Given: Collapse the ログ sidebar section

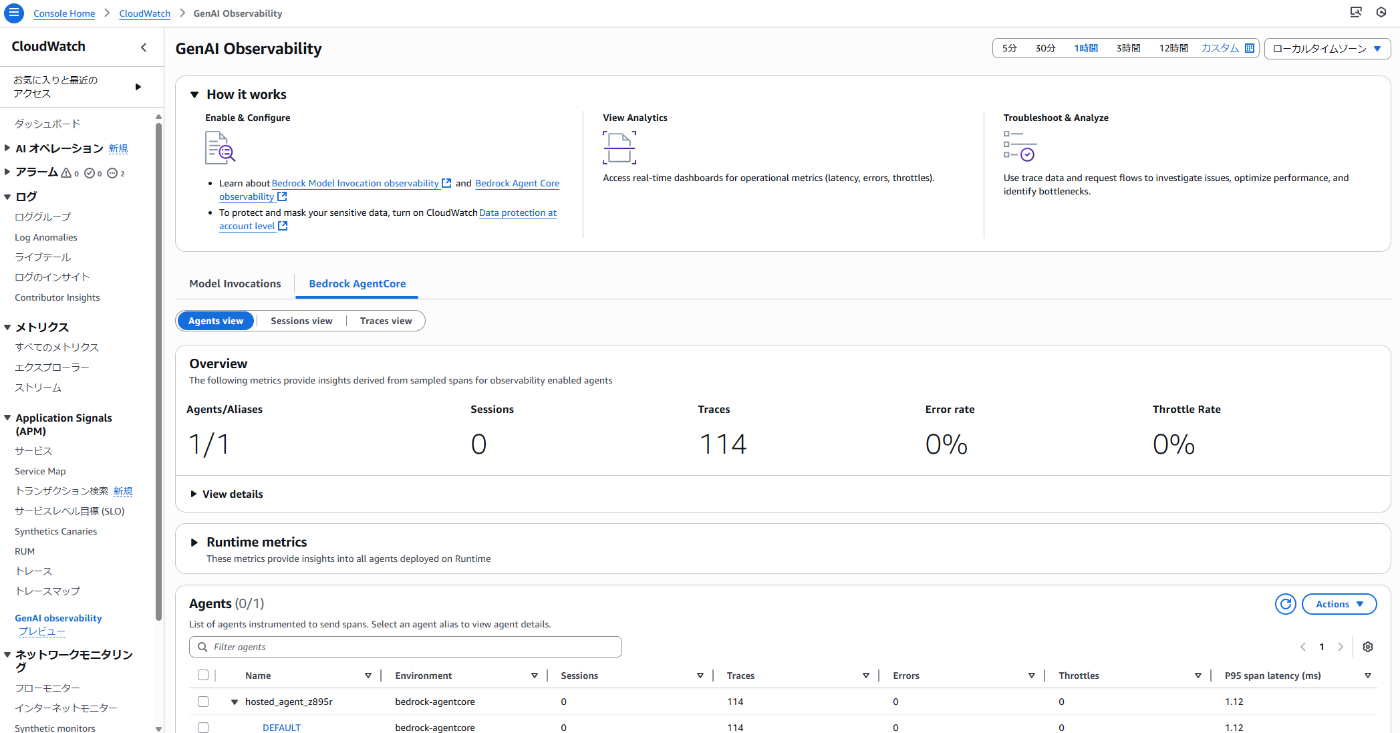Looking at the screenshot, I should [8, 197].
